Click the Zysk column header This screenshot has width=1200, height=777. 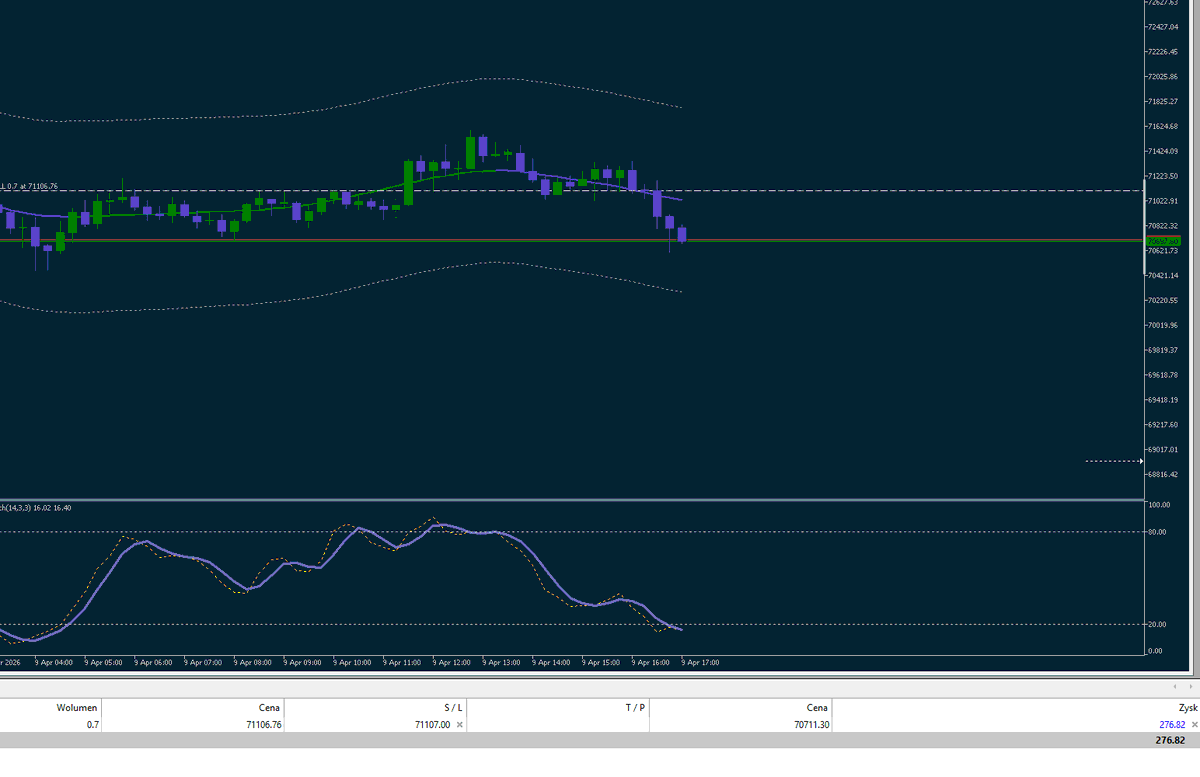(1188, 707)
